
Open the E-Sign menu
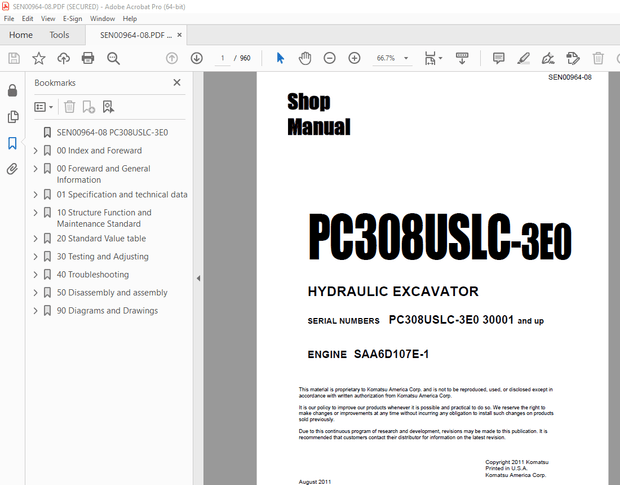pos(72,19)
